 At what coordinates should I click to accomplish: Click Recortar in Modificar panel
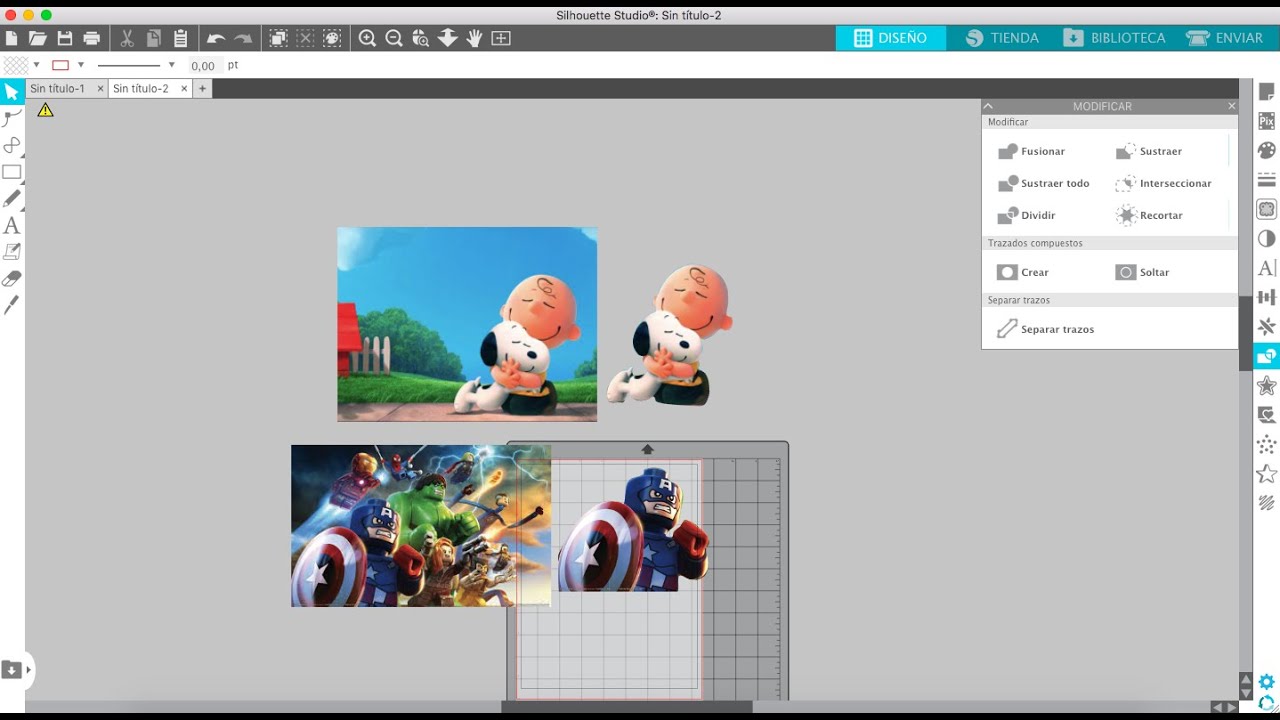tap(1149, 215)
